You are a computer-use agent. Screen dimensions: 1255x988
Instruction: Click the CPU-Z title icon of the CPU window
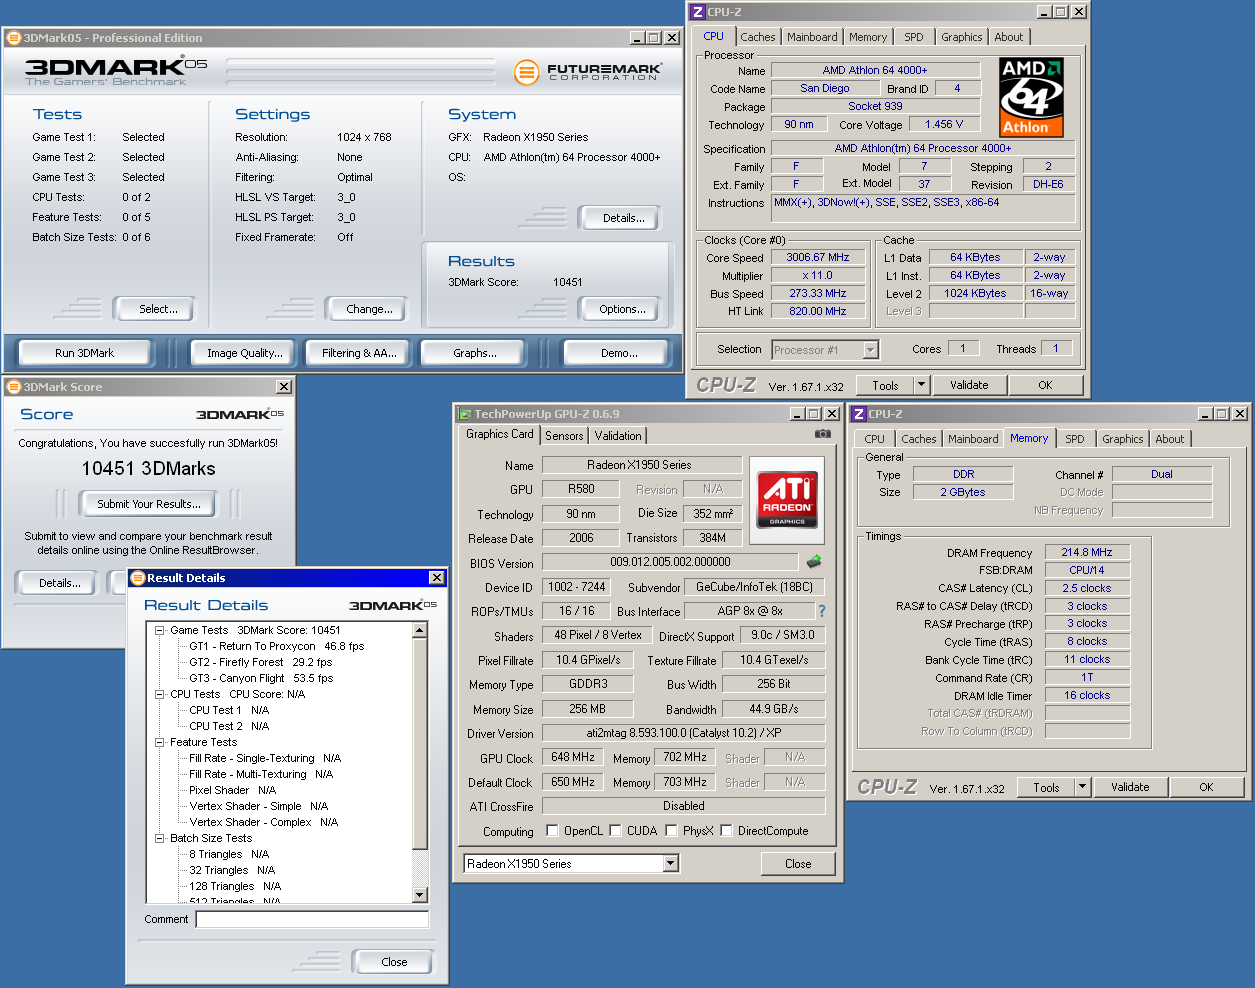click(698, 12)
